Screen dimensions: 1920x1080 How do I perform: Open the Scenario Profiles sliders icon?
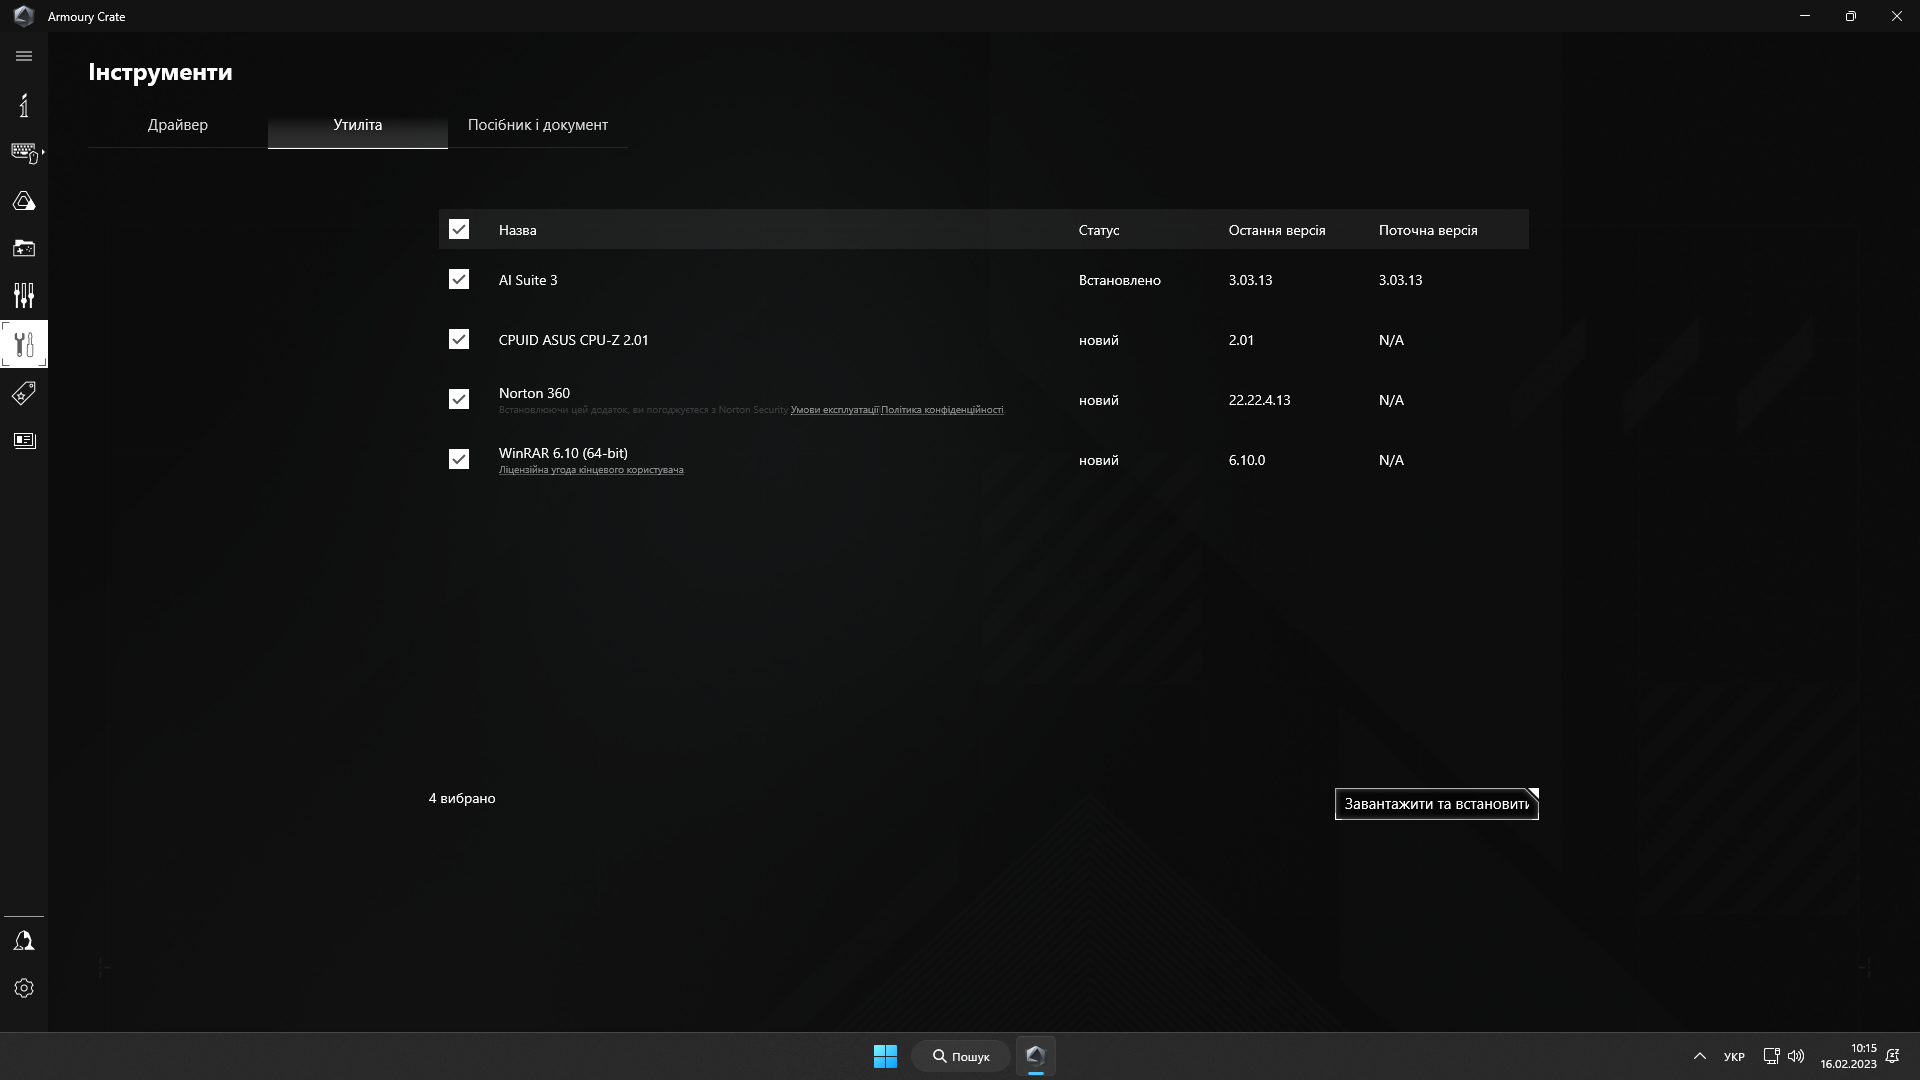point(24,295)
